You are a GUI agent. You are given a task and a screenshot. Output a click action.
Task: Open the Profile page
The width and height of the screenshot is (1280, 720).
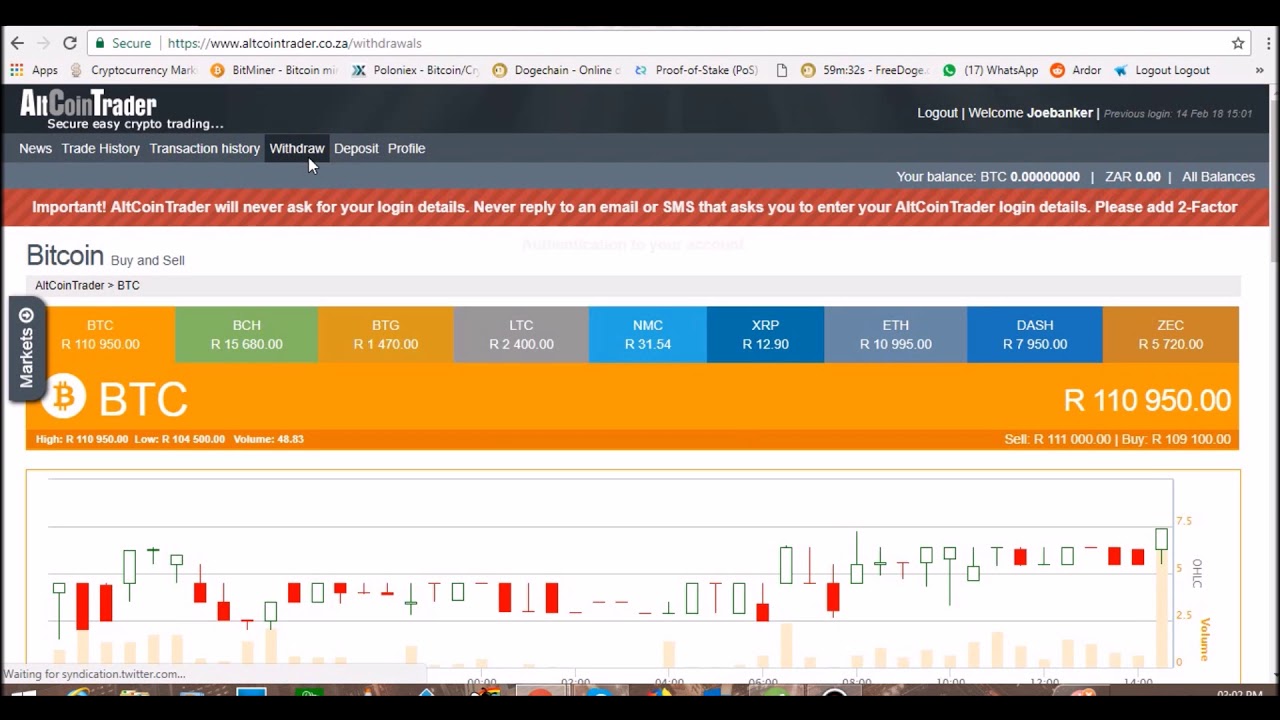click(x=406, y=148)
